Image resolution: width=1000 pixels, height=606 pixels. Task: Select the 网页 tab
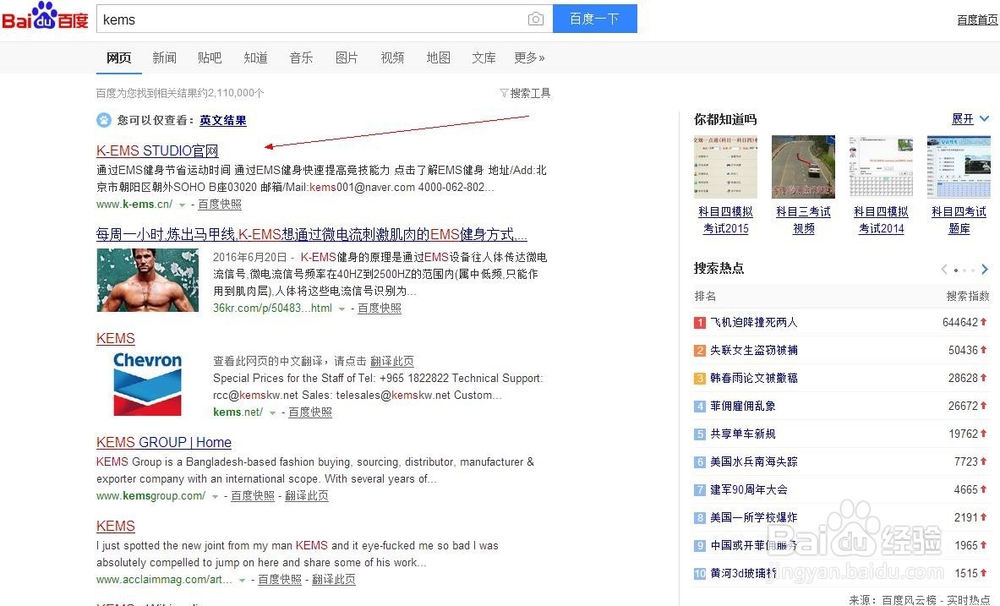119,57
